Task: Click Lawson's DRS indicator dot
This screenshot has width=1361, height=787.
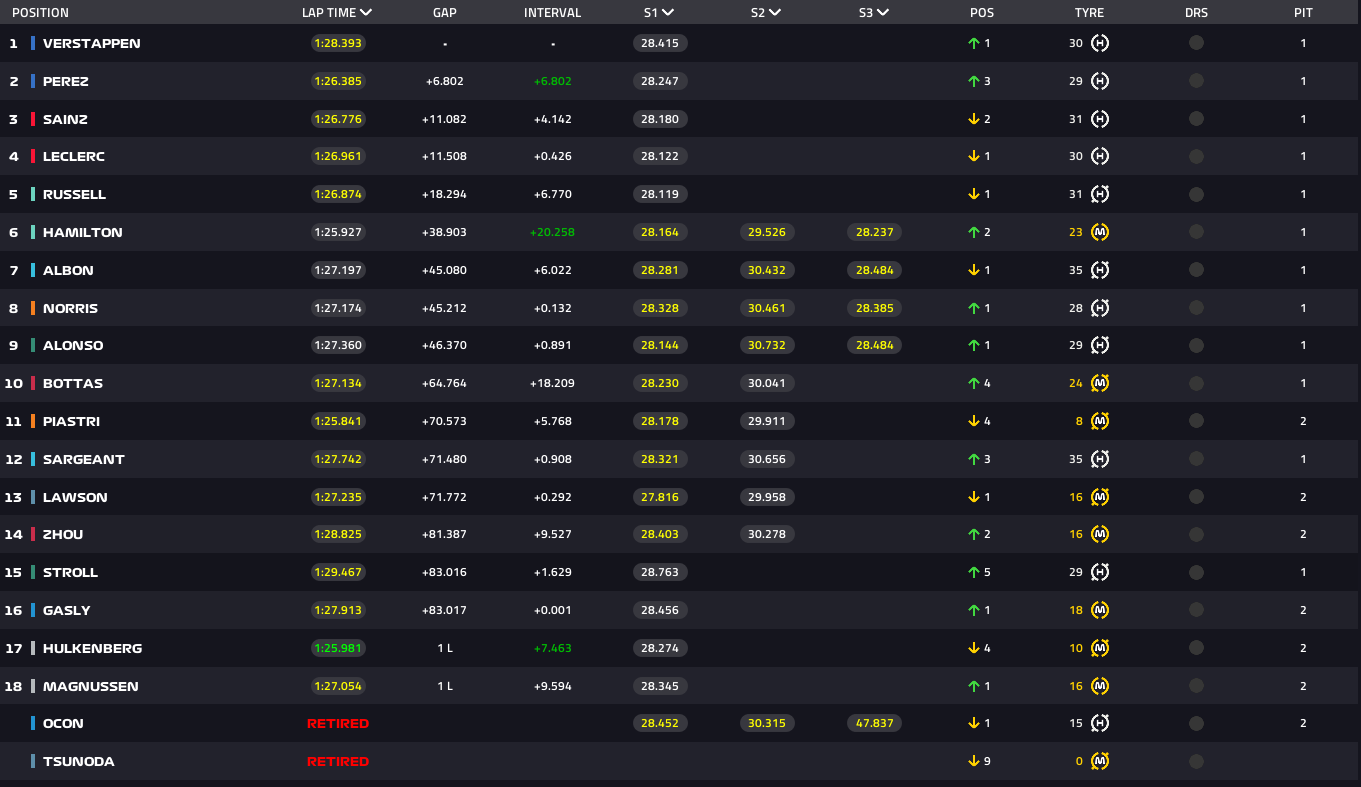Action: coord(1196,497)
